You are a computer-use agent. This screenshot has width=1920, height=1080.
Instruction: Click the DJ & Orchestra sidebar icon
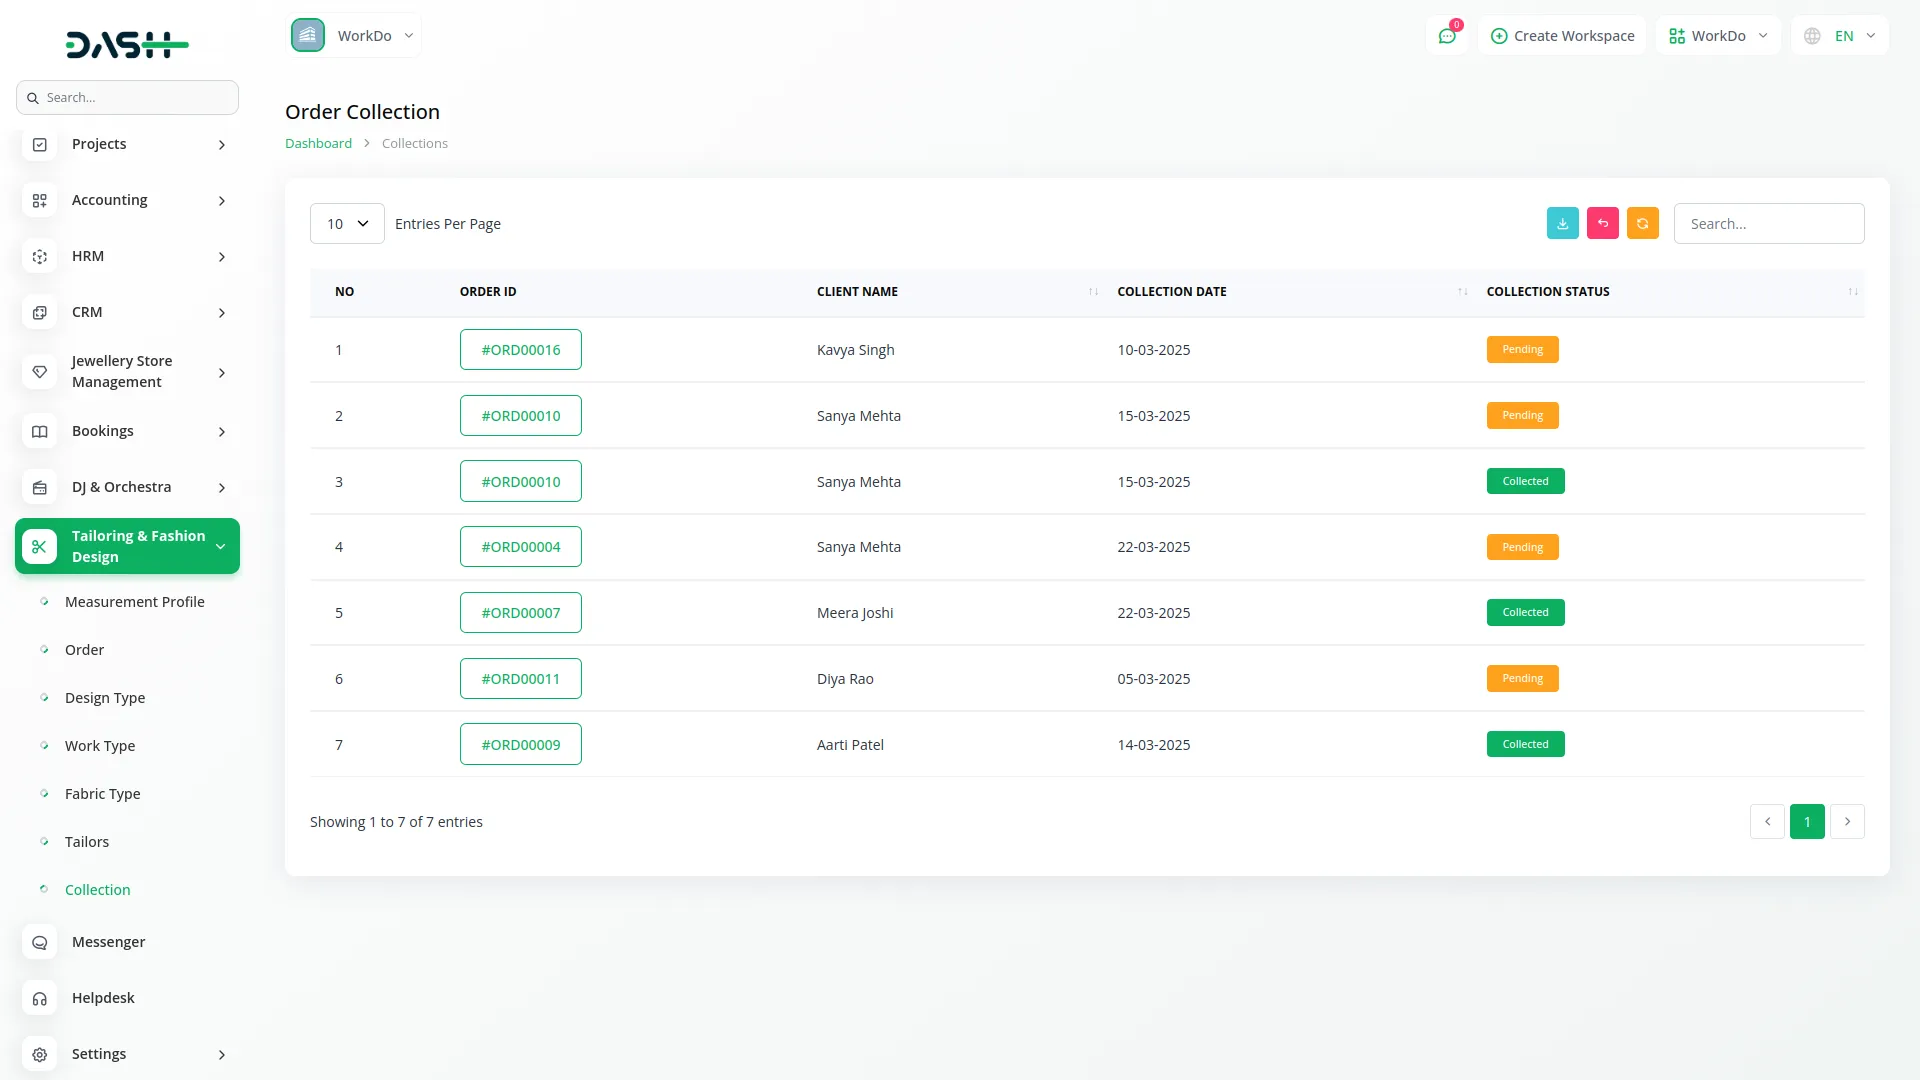tap(40, 487)
